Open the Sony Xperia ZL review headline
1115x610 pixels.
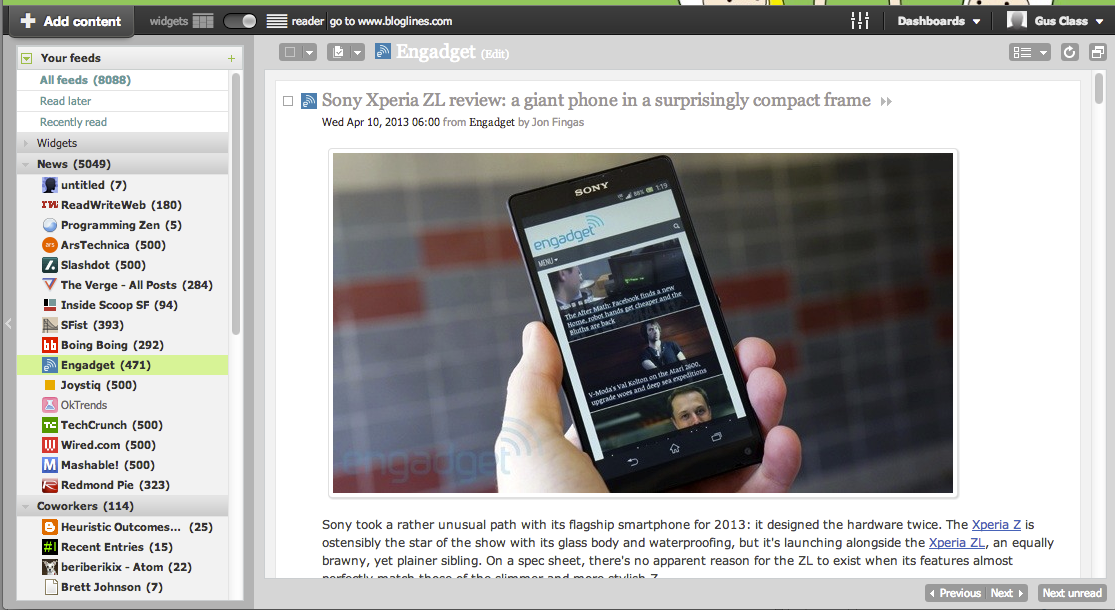click(x=596, y=100)
